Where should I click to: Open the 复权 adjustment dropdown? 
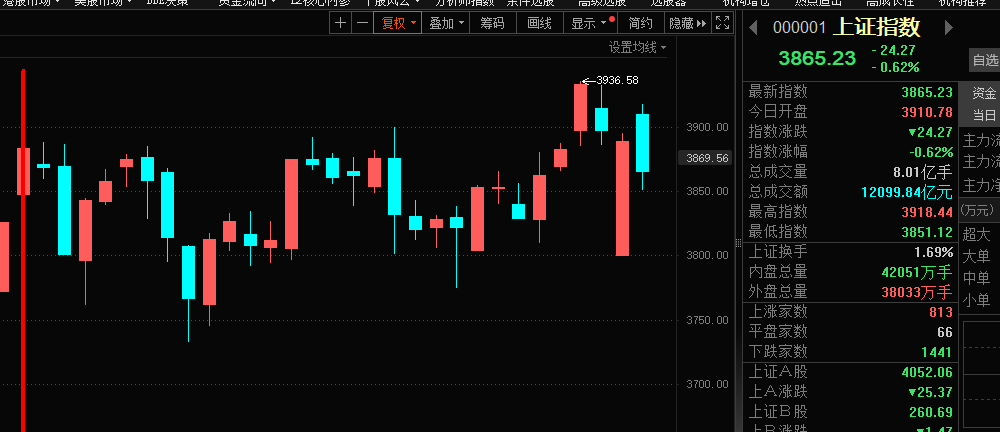(396, 23)
